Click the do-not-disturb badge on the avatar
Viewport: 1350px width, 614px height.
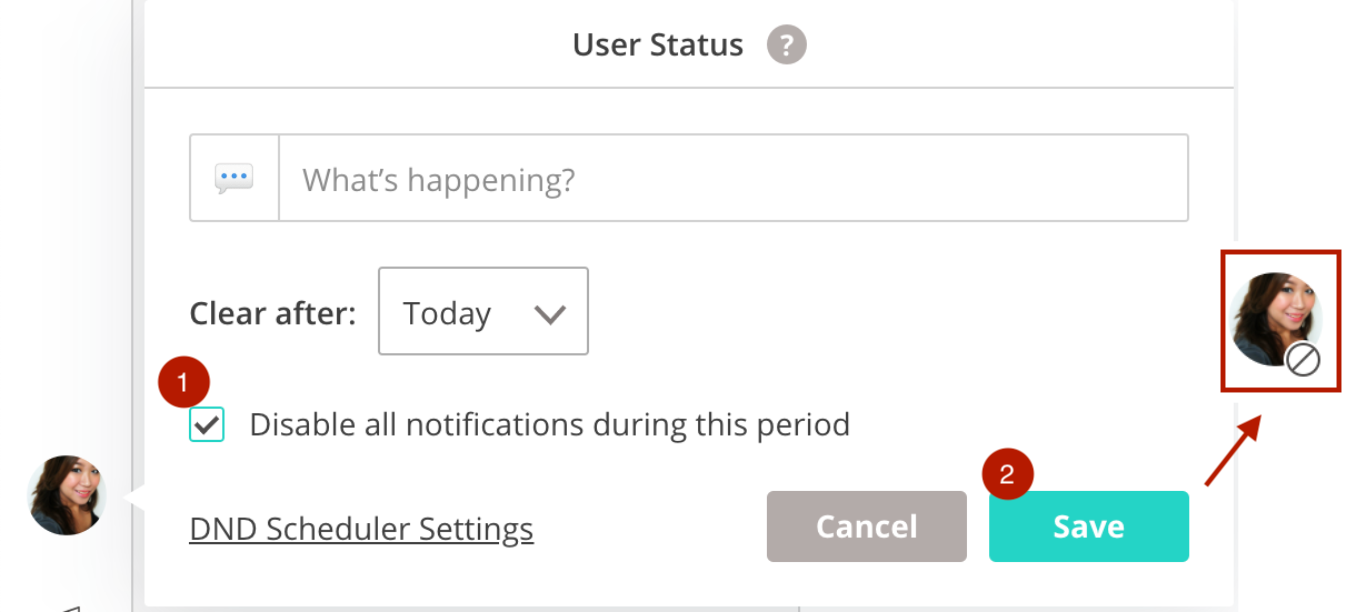(x=1303, y=359)
